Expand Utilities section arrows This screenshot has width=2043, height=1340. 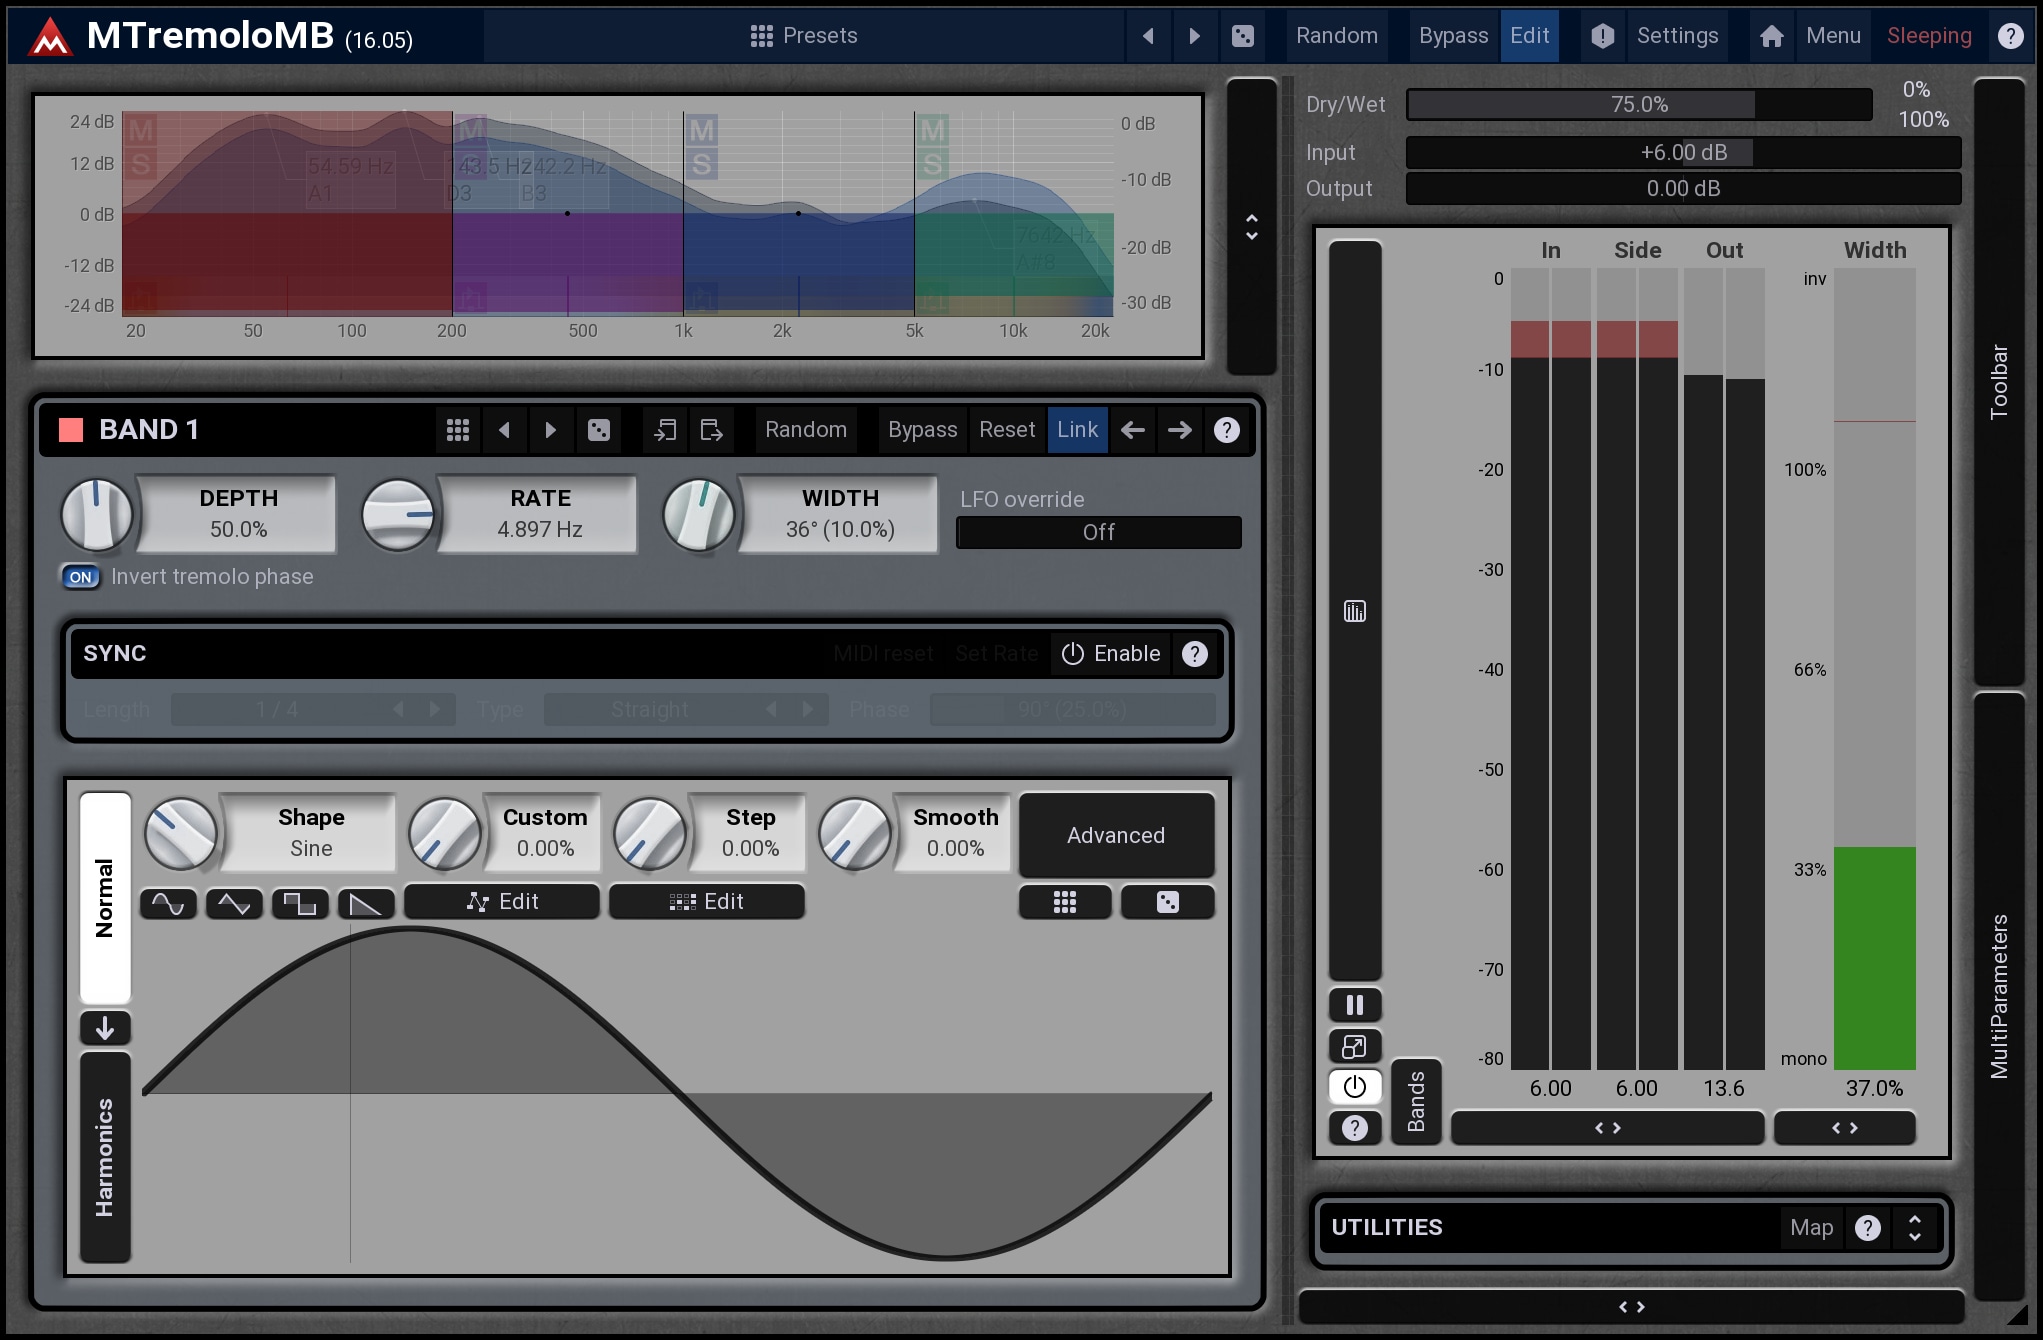[1915, 1228]
